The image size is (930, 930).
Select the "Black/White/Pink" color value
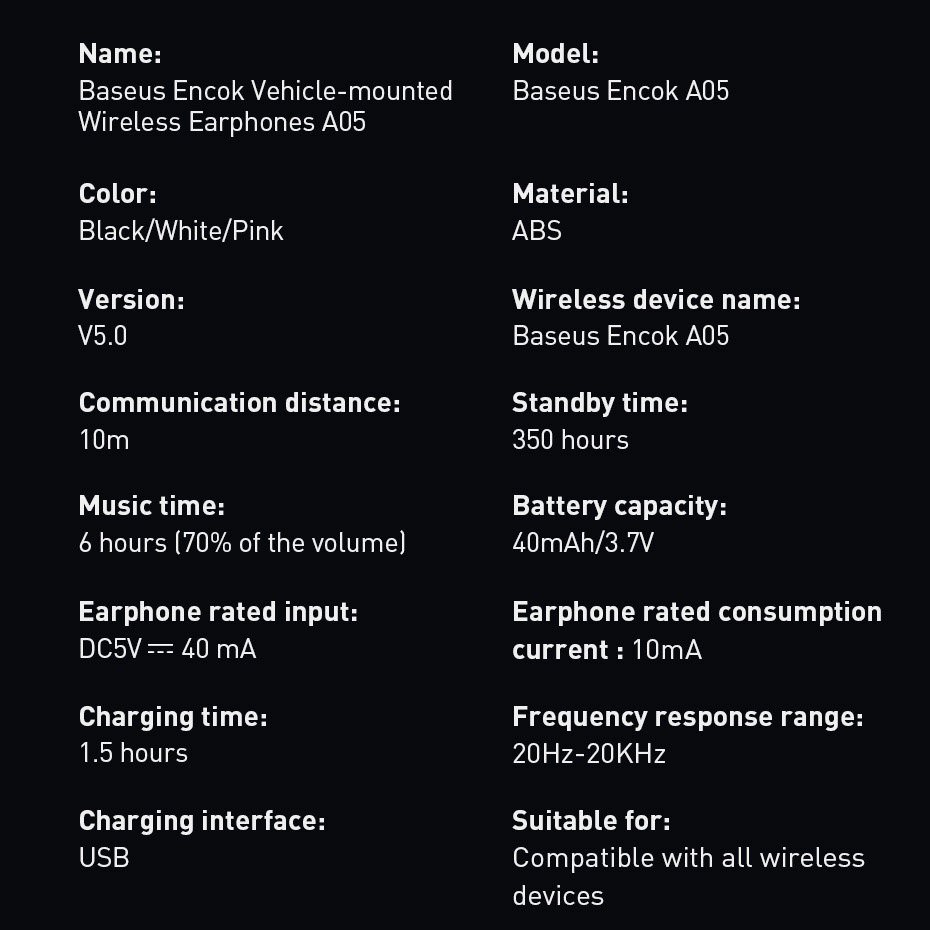pyautogui.click(x=181, y=231)
